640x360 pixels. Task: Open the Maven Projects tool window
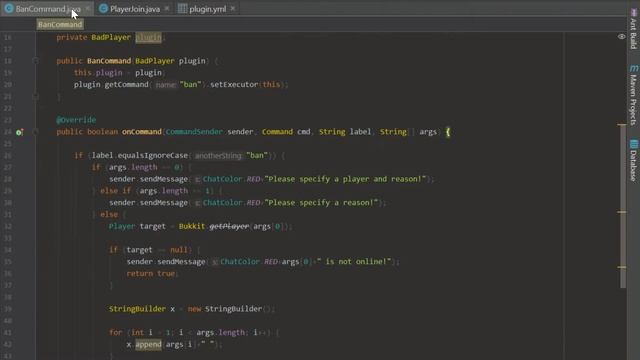pyautogui.click(x=633, y=95)
